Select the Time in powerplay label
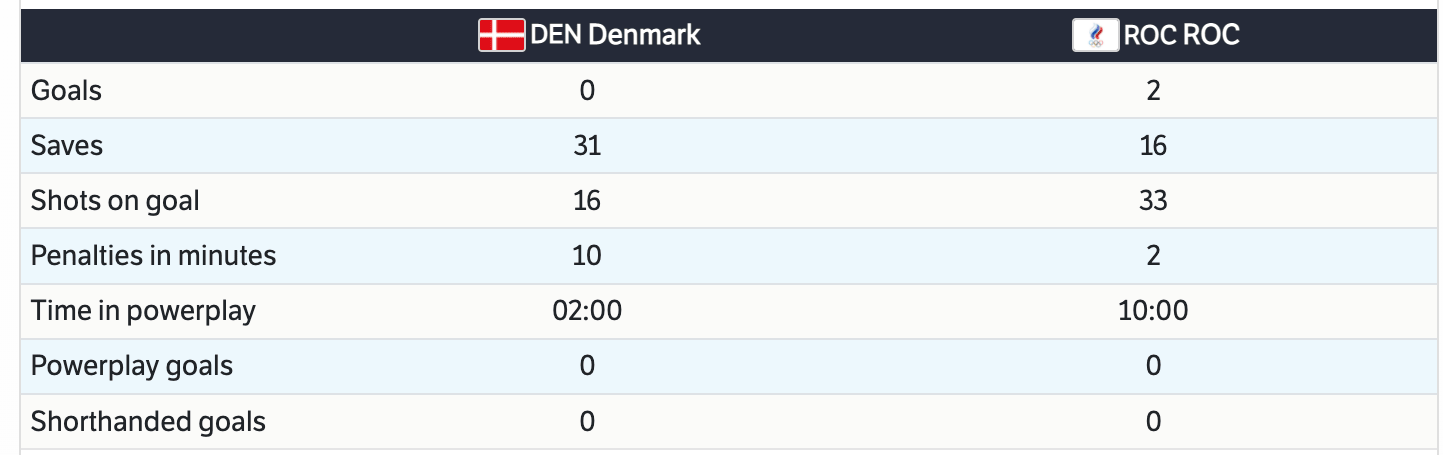The image size is (1443, 455). pos(143,311)
